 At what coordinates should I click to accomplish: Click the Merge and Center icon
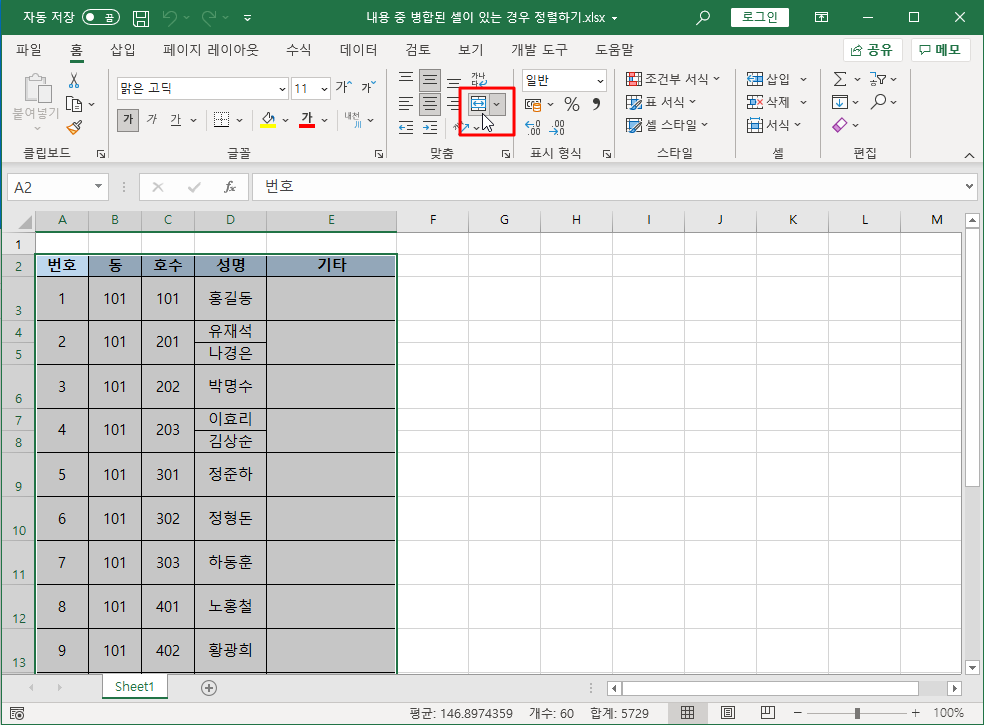click(478, 104)
